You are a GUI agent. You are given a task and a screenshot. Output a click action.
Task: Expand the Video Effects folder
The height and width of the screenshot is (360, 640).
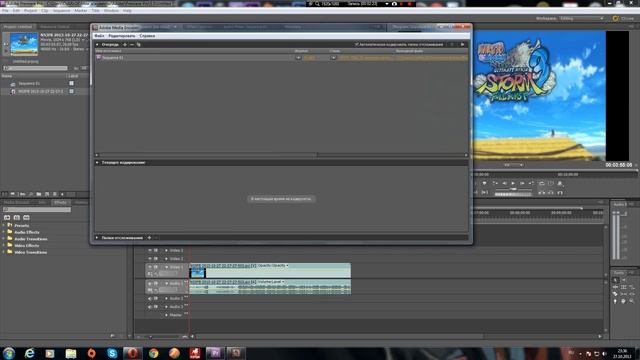(x=4, y=245)
